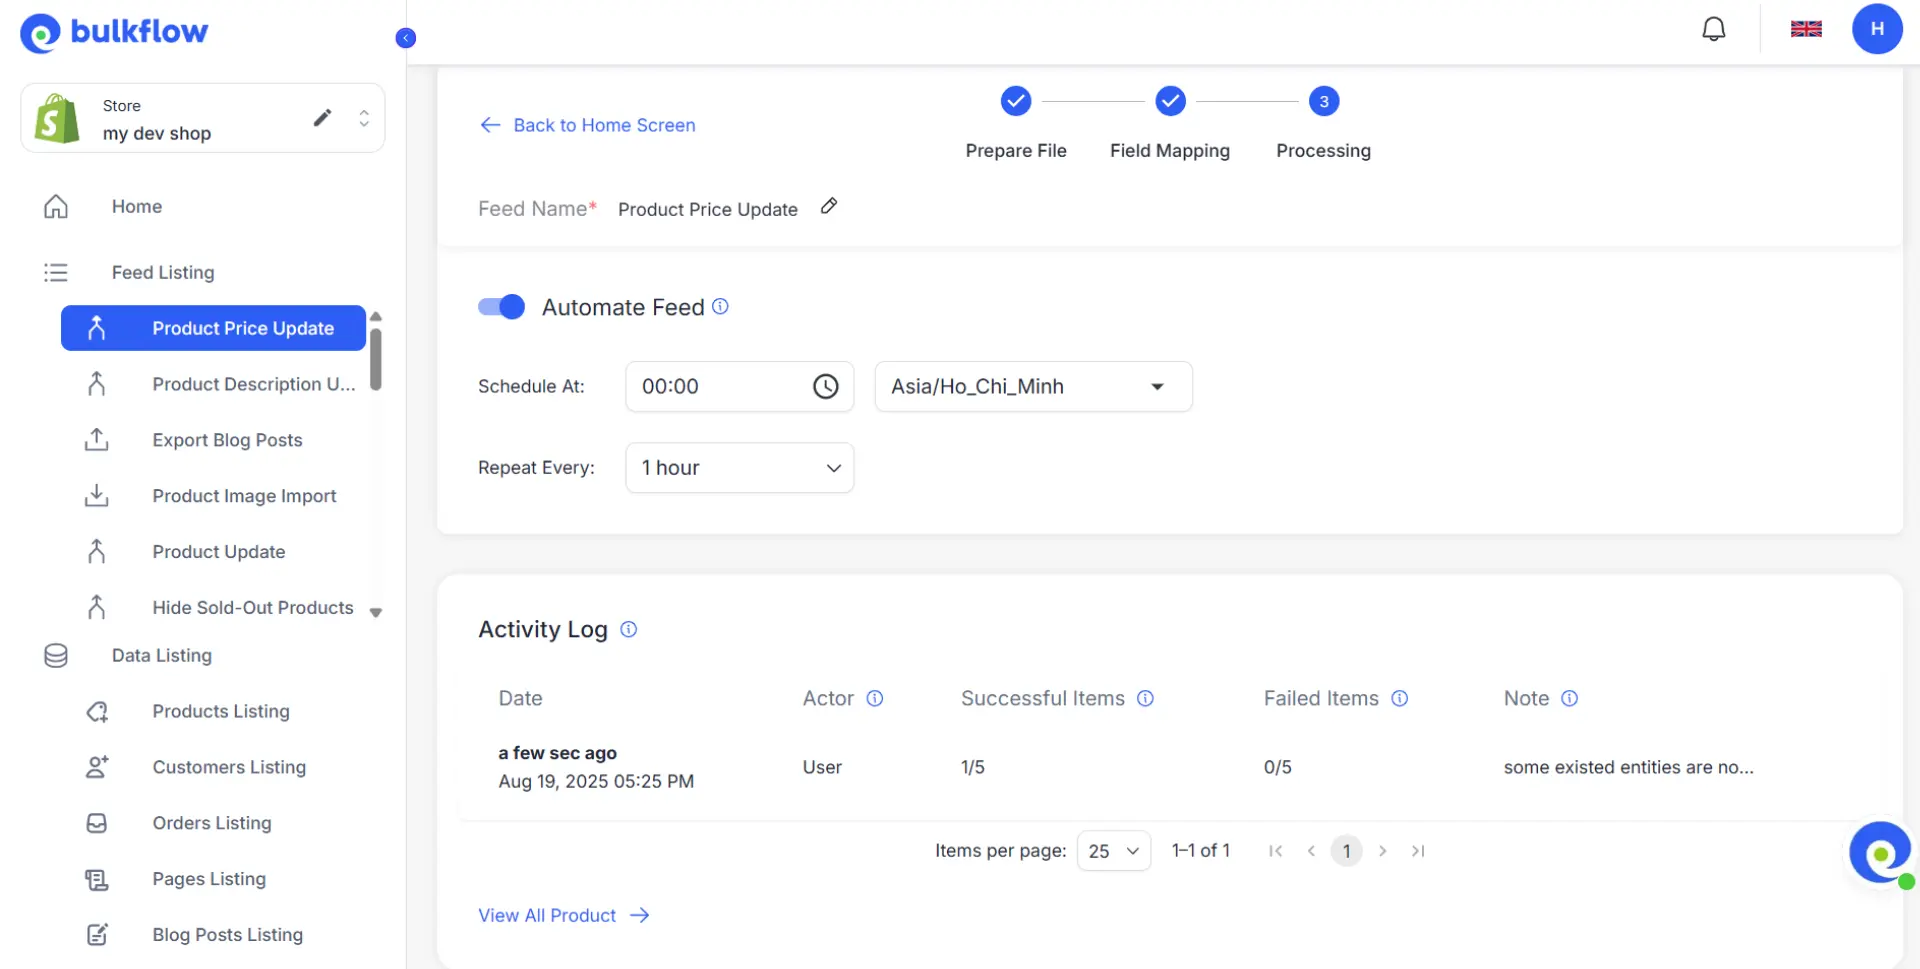
Task: Open the Items per page dropdown
Action: coord(1113,850)
